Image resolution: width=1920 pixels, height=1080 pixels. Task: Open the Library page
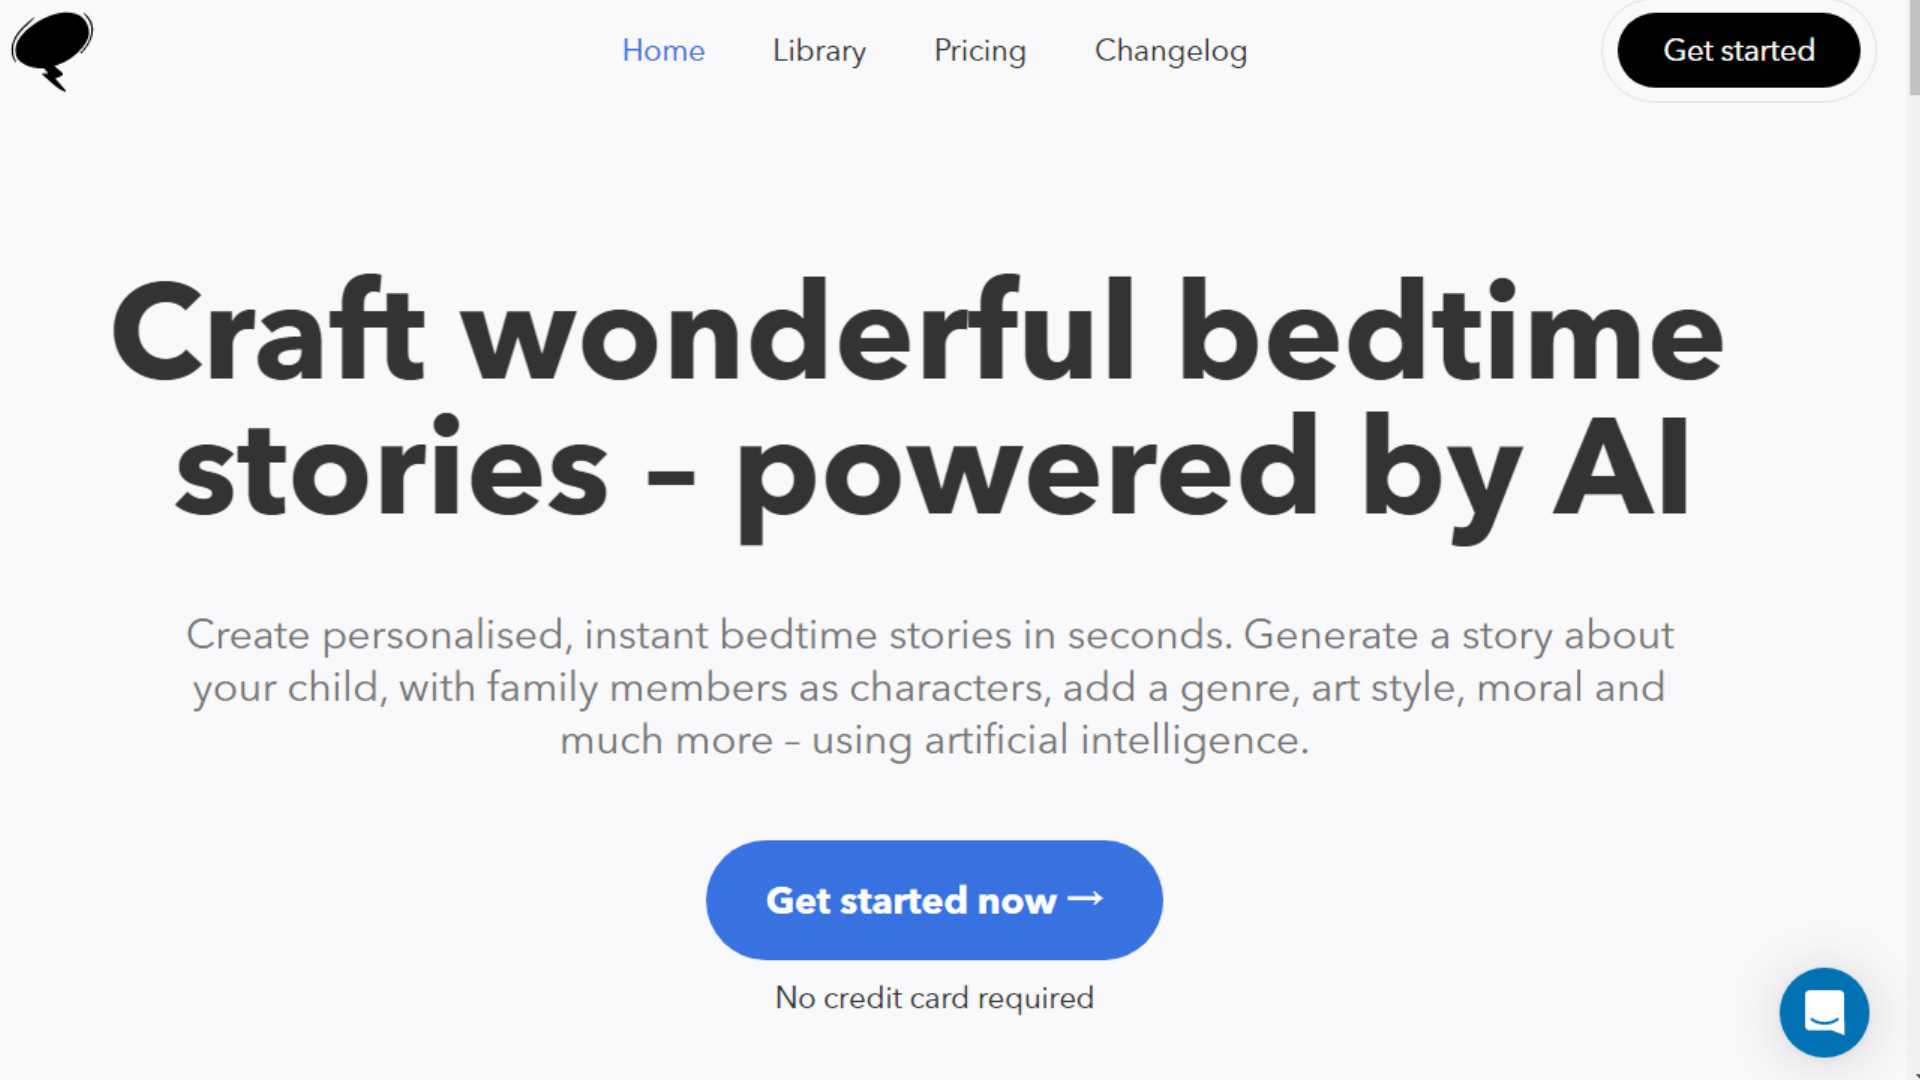[x=819, y=50]
